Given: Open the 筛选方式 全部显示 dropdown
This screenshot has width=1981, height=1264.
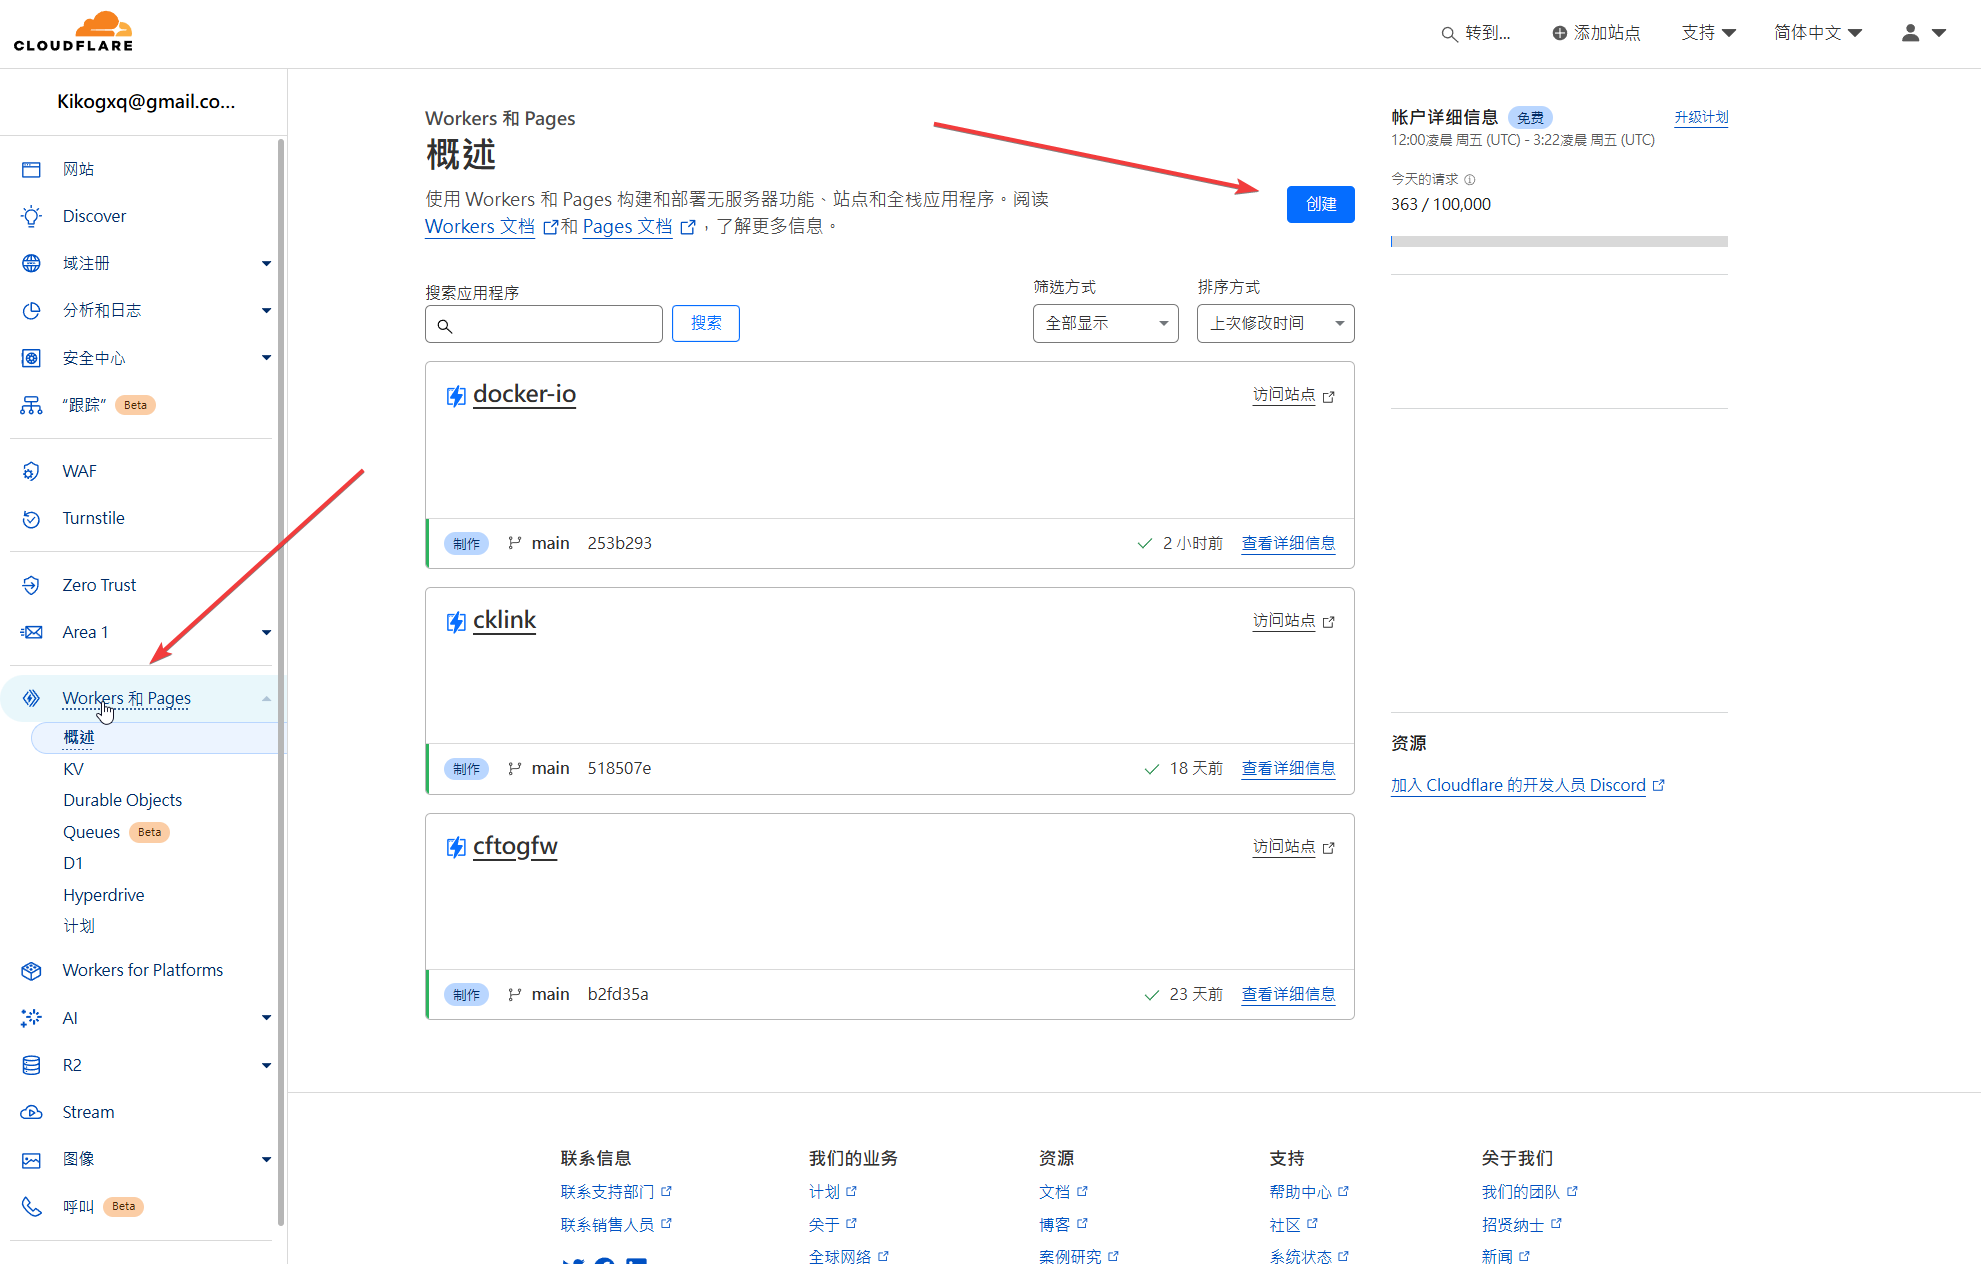Looking at the screenshot, I should click(1105, 323).
